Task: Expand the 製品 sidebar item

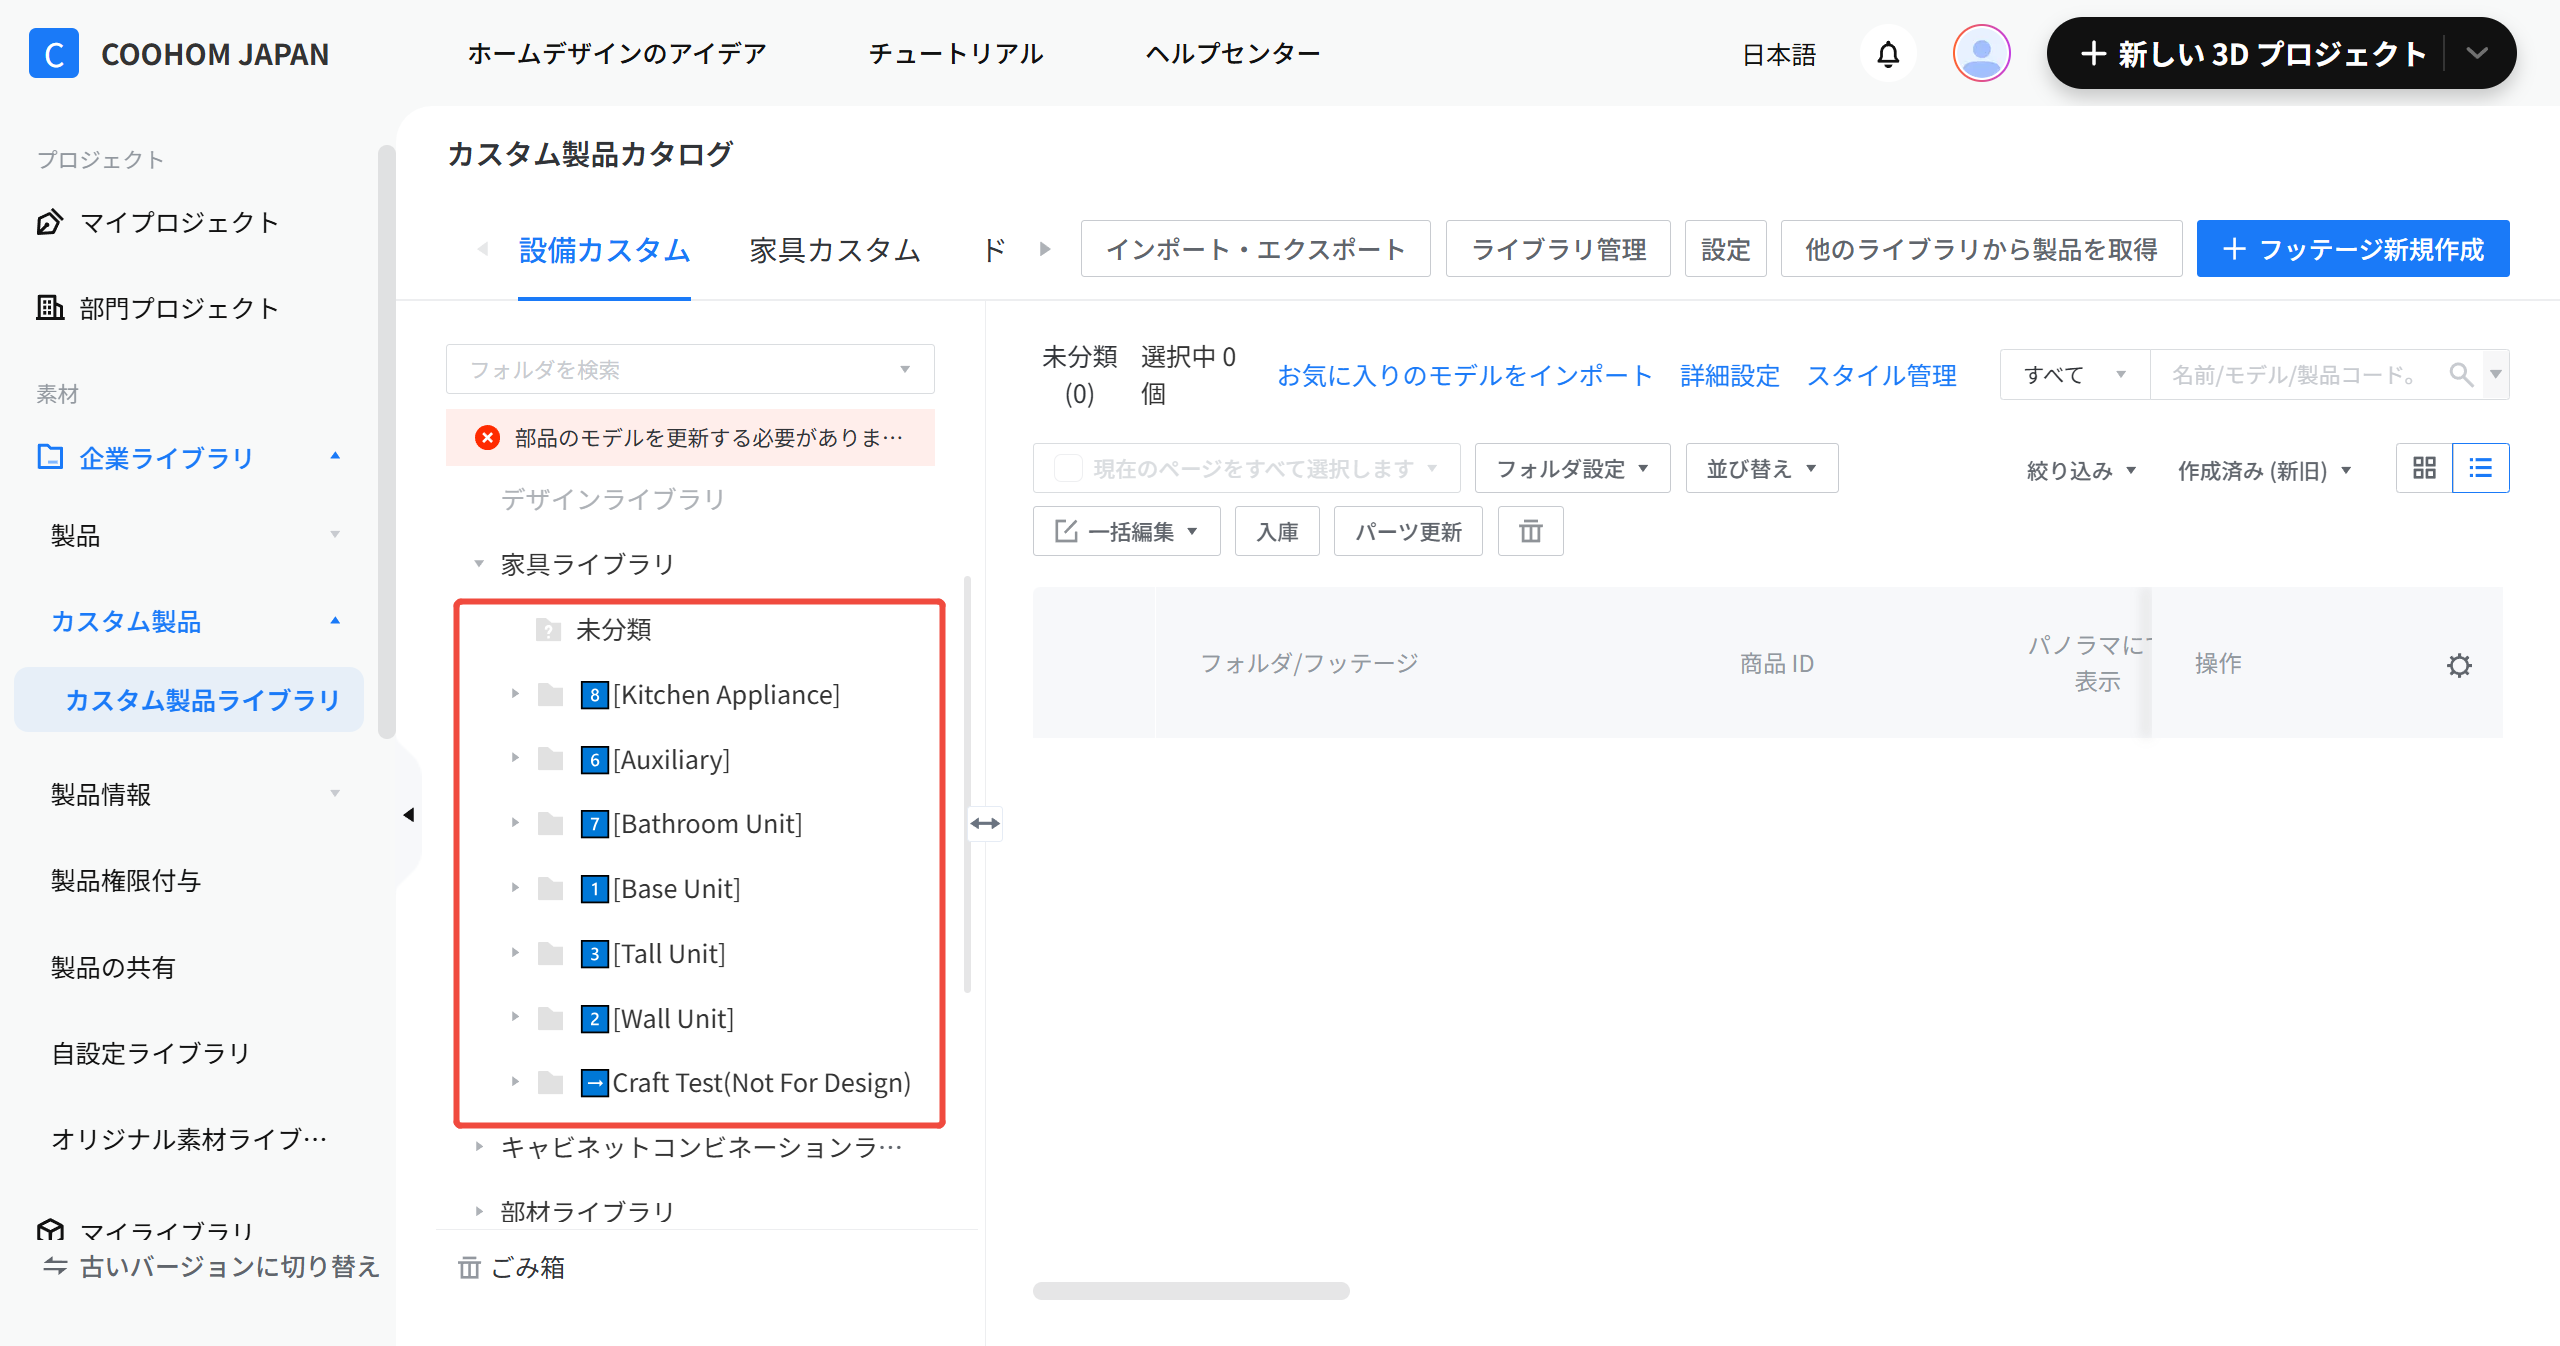Action: [335, 535]
